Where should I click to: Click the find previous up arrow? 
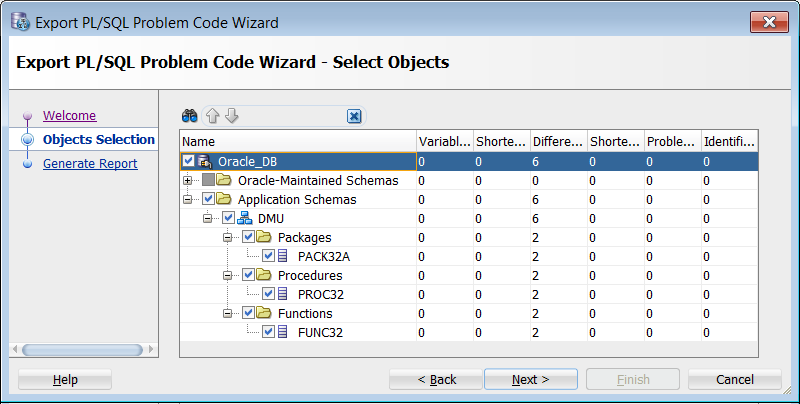[212, 116]
